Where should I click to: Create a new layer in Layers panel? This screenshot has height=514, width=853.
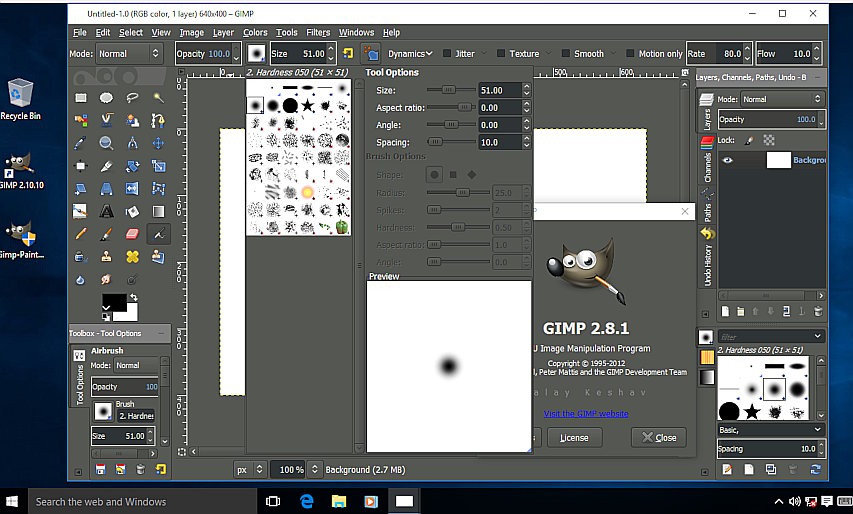pyautogui.click(x=725, y=311)
